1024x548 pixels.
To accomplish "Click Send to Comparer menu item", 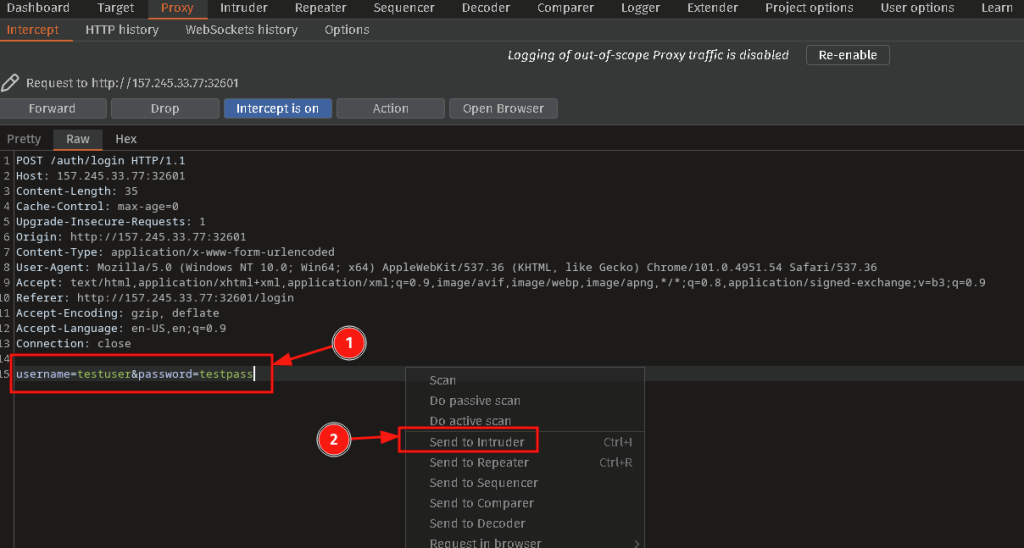I will 482,503.
